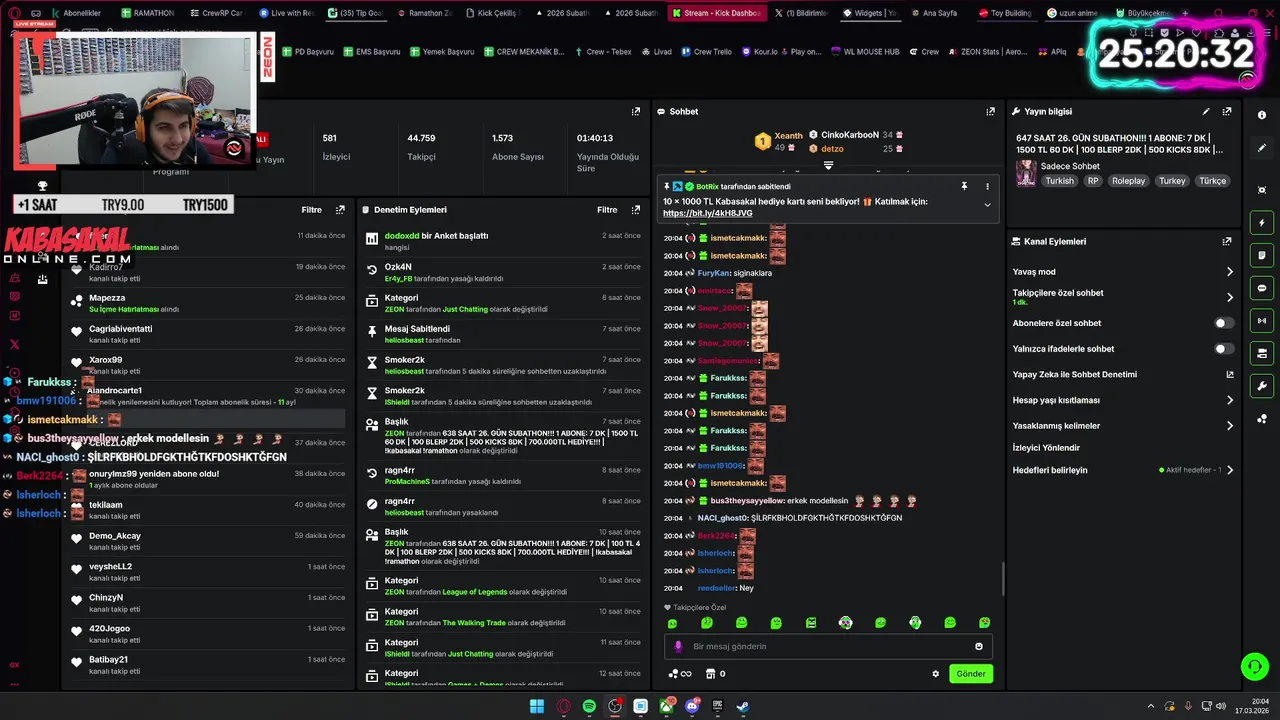The image size is (1280, 720).
Task: Open Discord from the taskbar
Action: (x=692, y=706)
